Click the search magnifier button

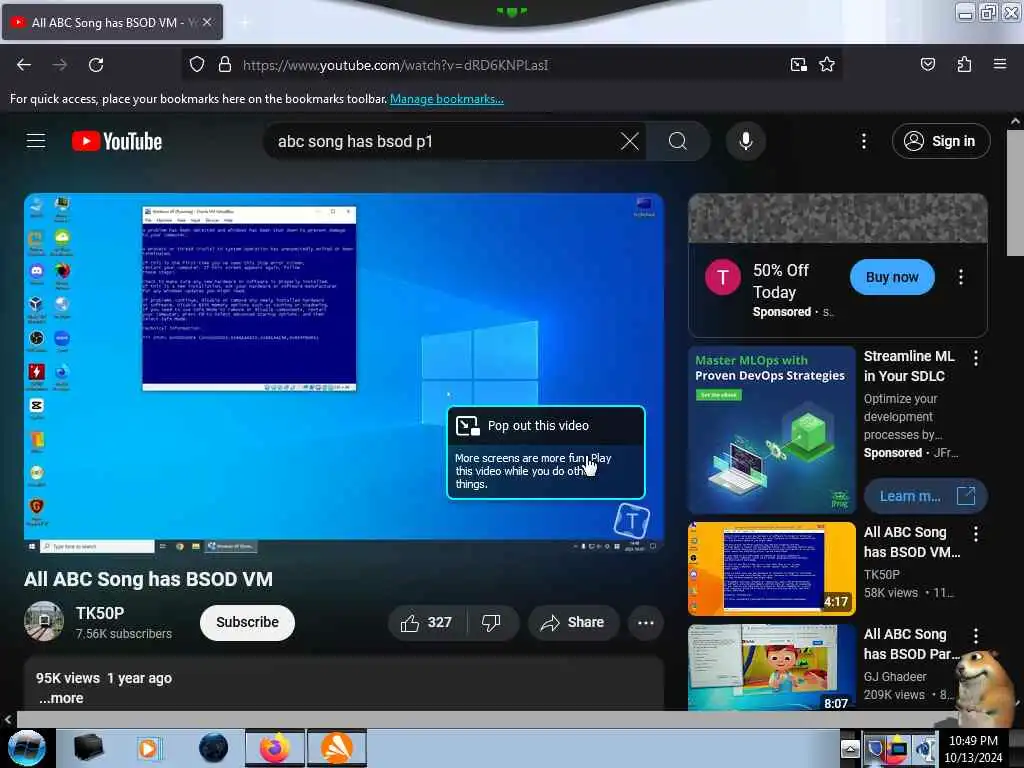tap(678, 141)
